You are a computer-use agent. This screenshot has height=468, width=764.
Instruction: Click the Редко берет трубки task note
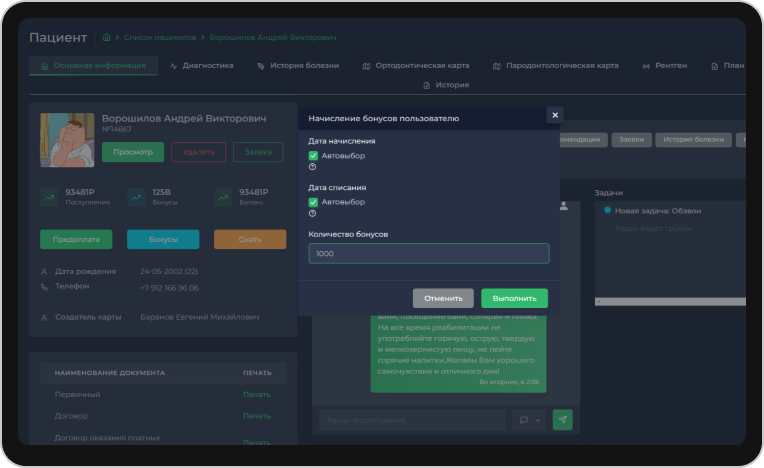tap(653, 228)
